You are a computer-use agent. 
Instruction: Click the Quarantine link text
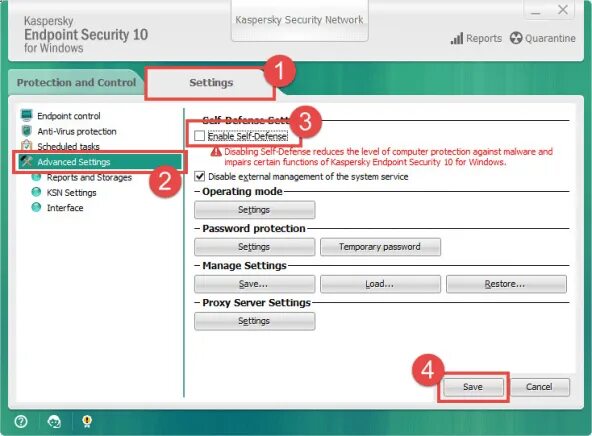[x=550, y=38]
